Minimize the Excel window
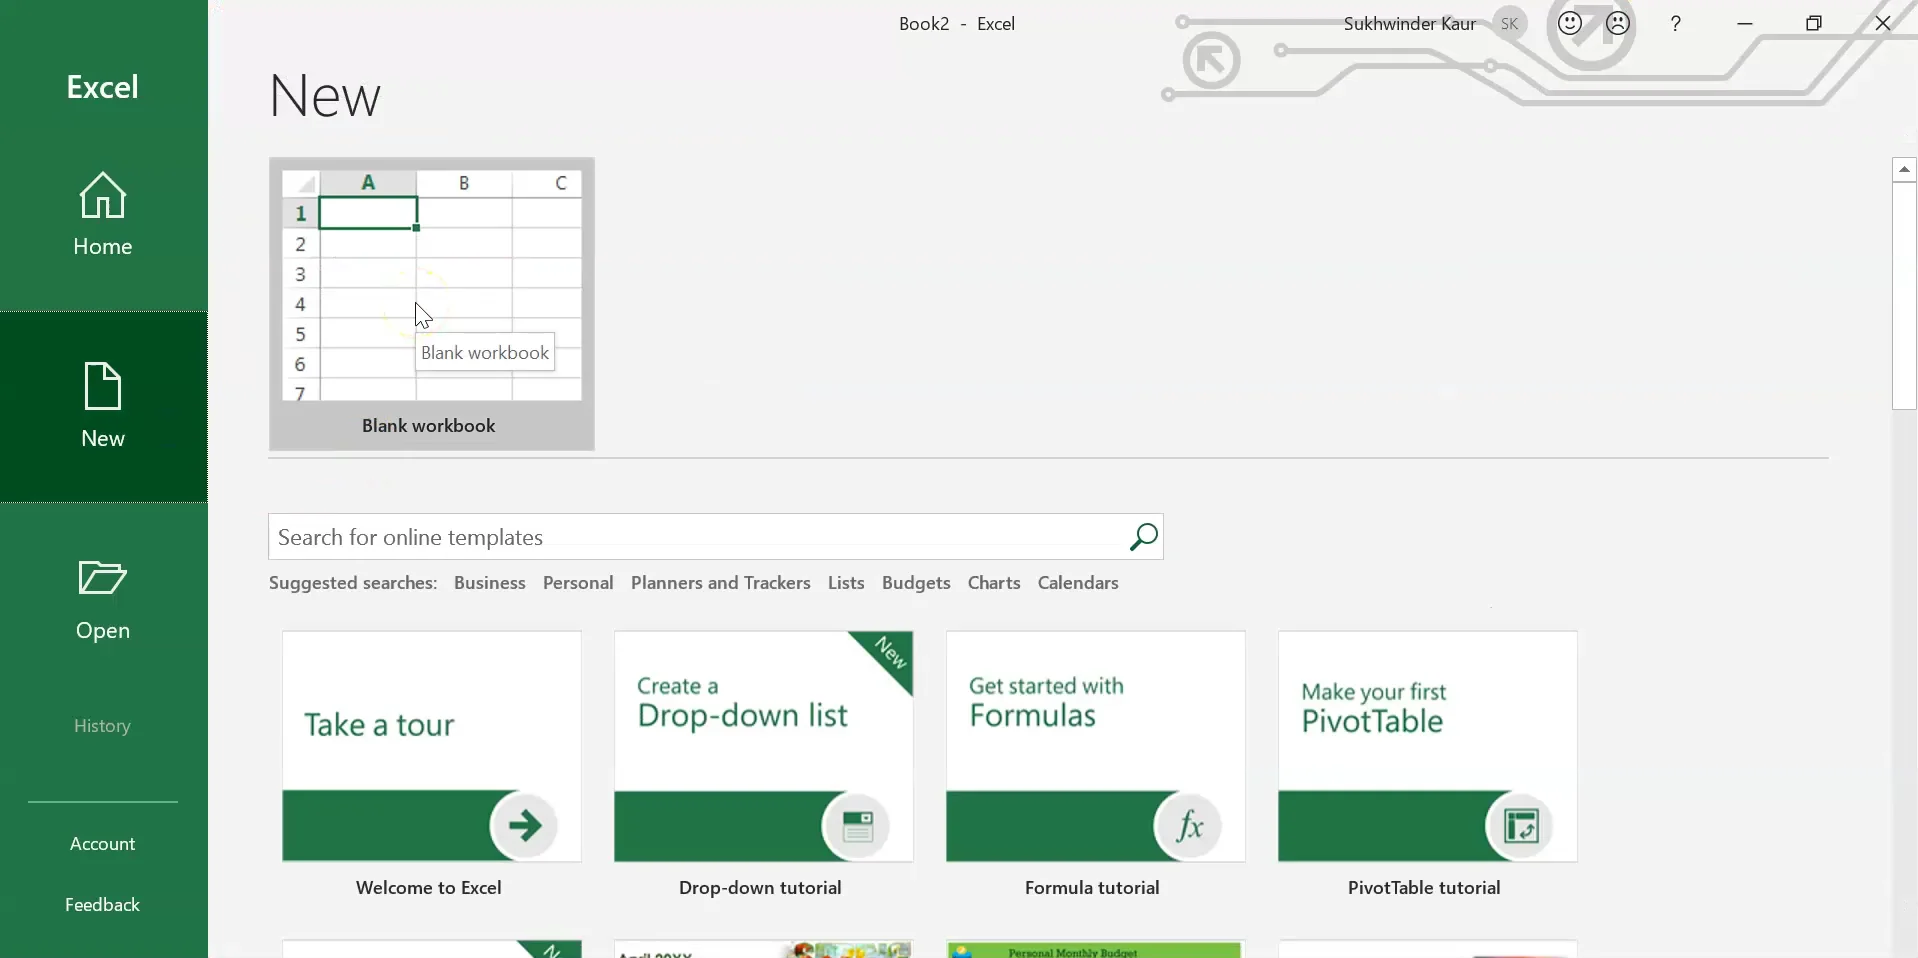 click(x=1745, y=24)
